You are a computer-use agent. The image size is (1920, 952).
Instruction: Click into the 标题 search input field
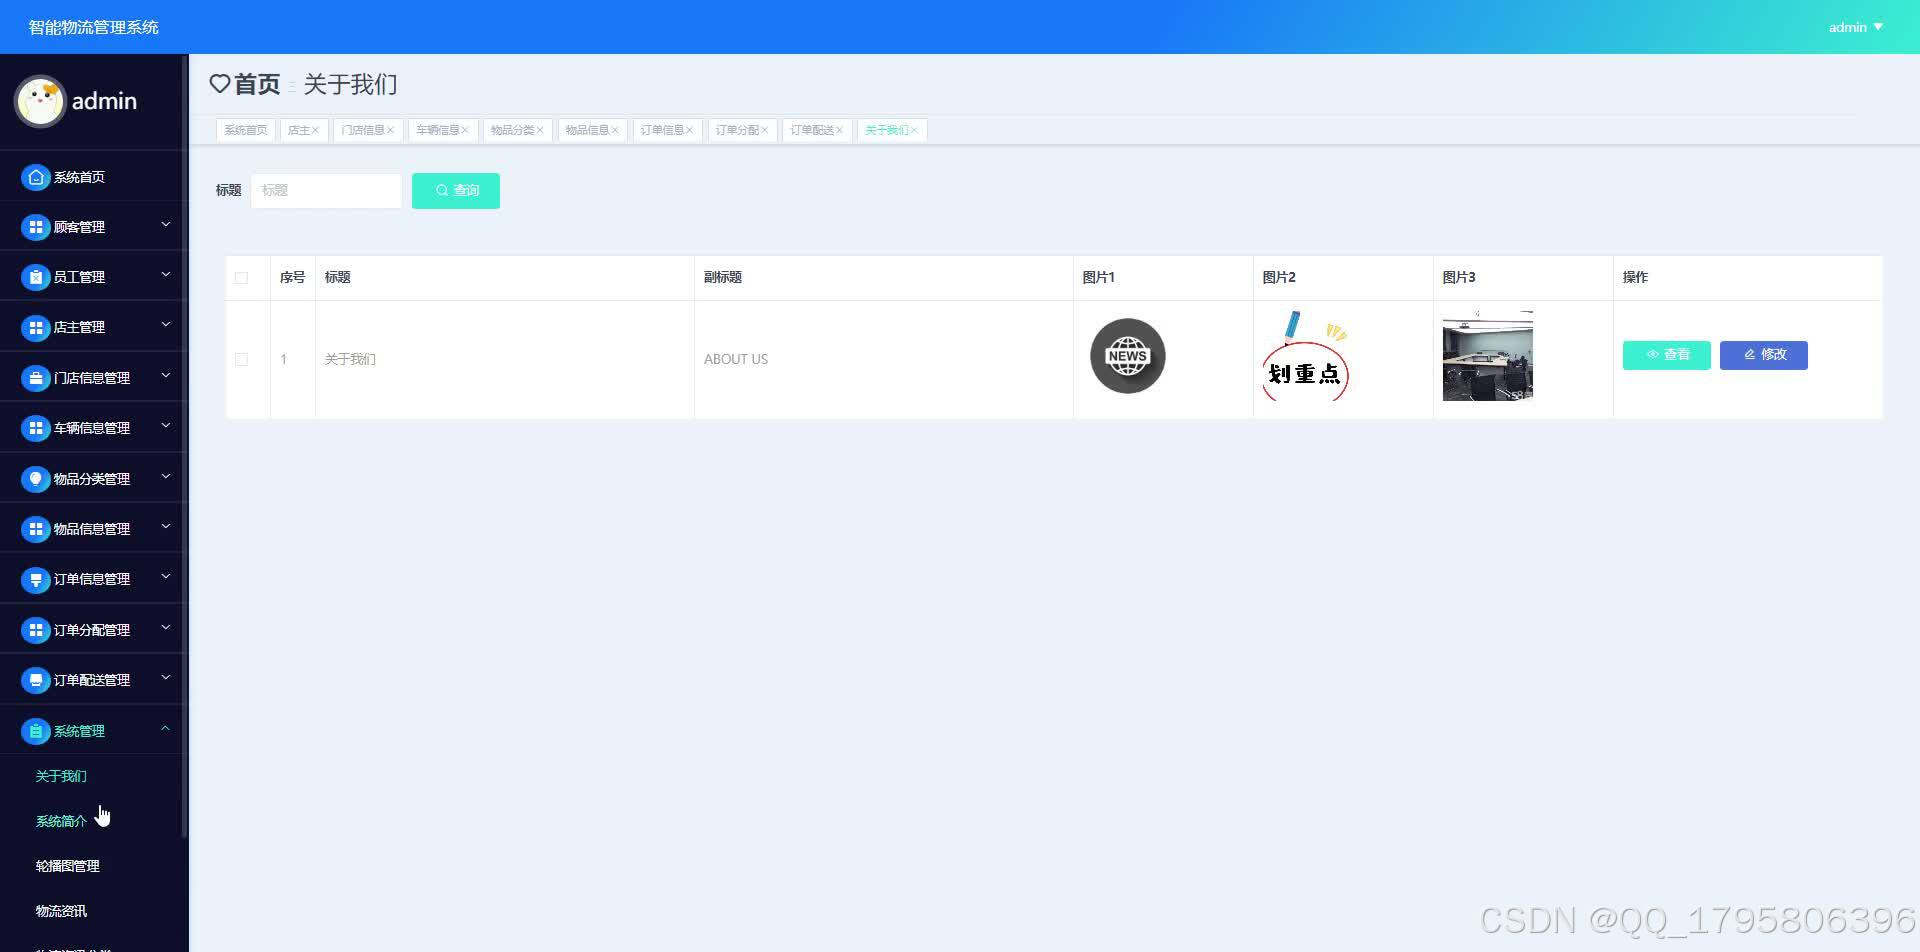(326, 190)
